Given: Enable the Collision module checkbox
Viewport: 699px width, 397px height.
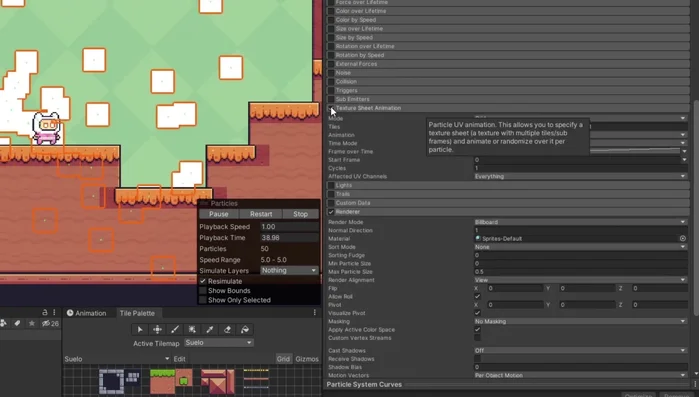Looking at the screenshot, I should 331,82.
